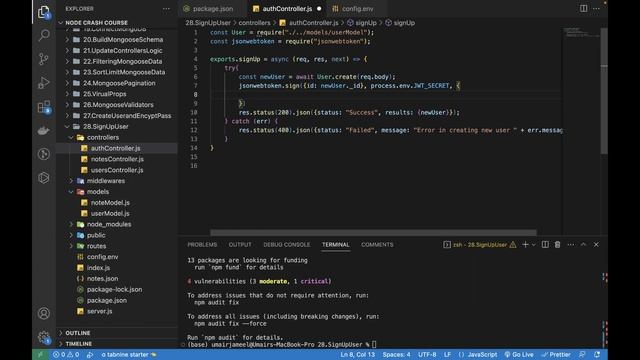Expand the OUTLINE section
This screenshot has height=360, width=640.
coord(117,333)
